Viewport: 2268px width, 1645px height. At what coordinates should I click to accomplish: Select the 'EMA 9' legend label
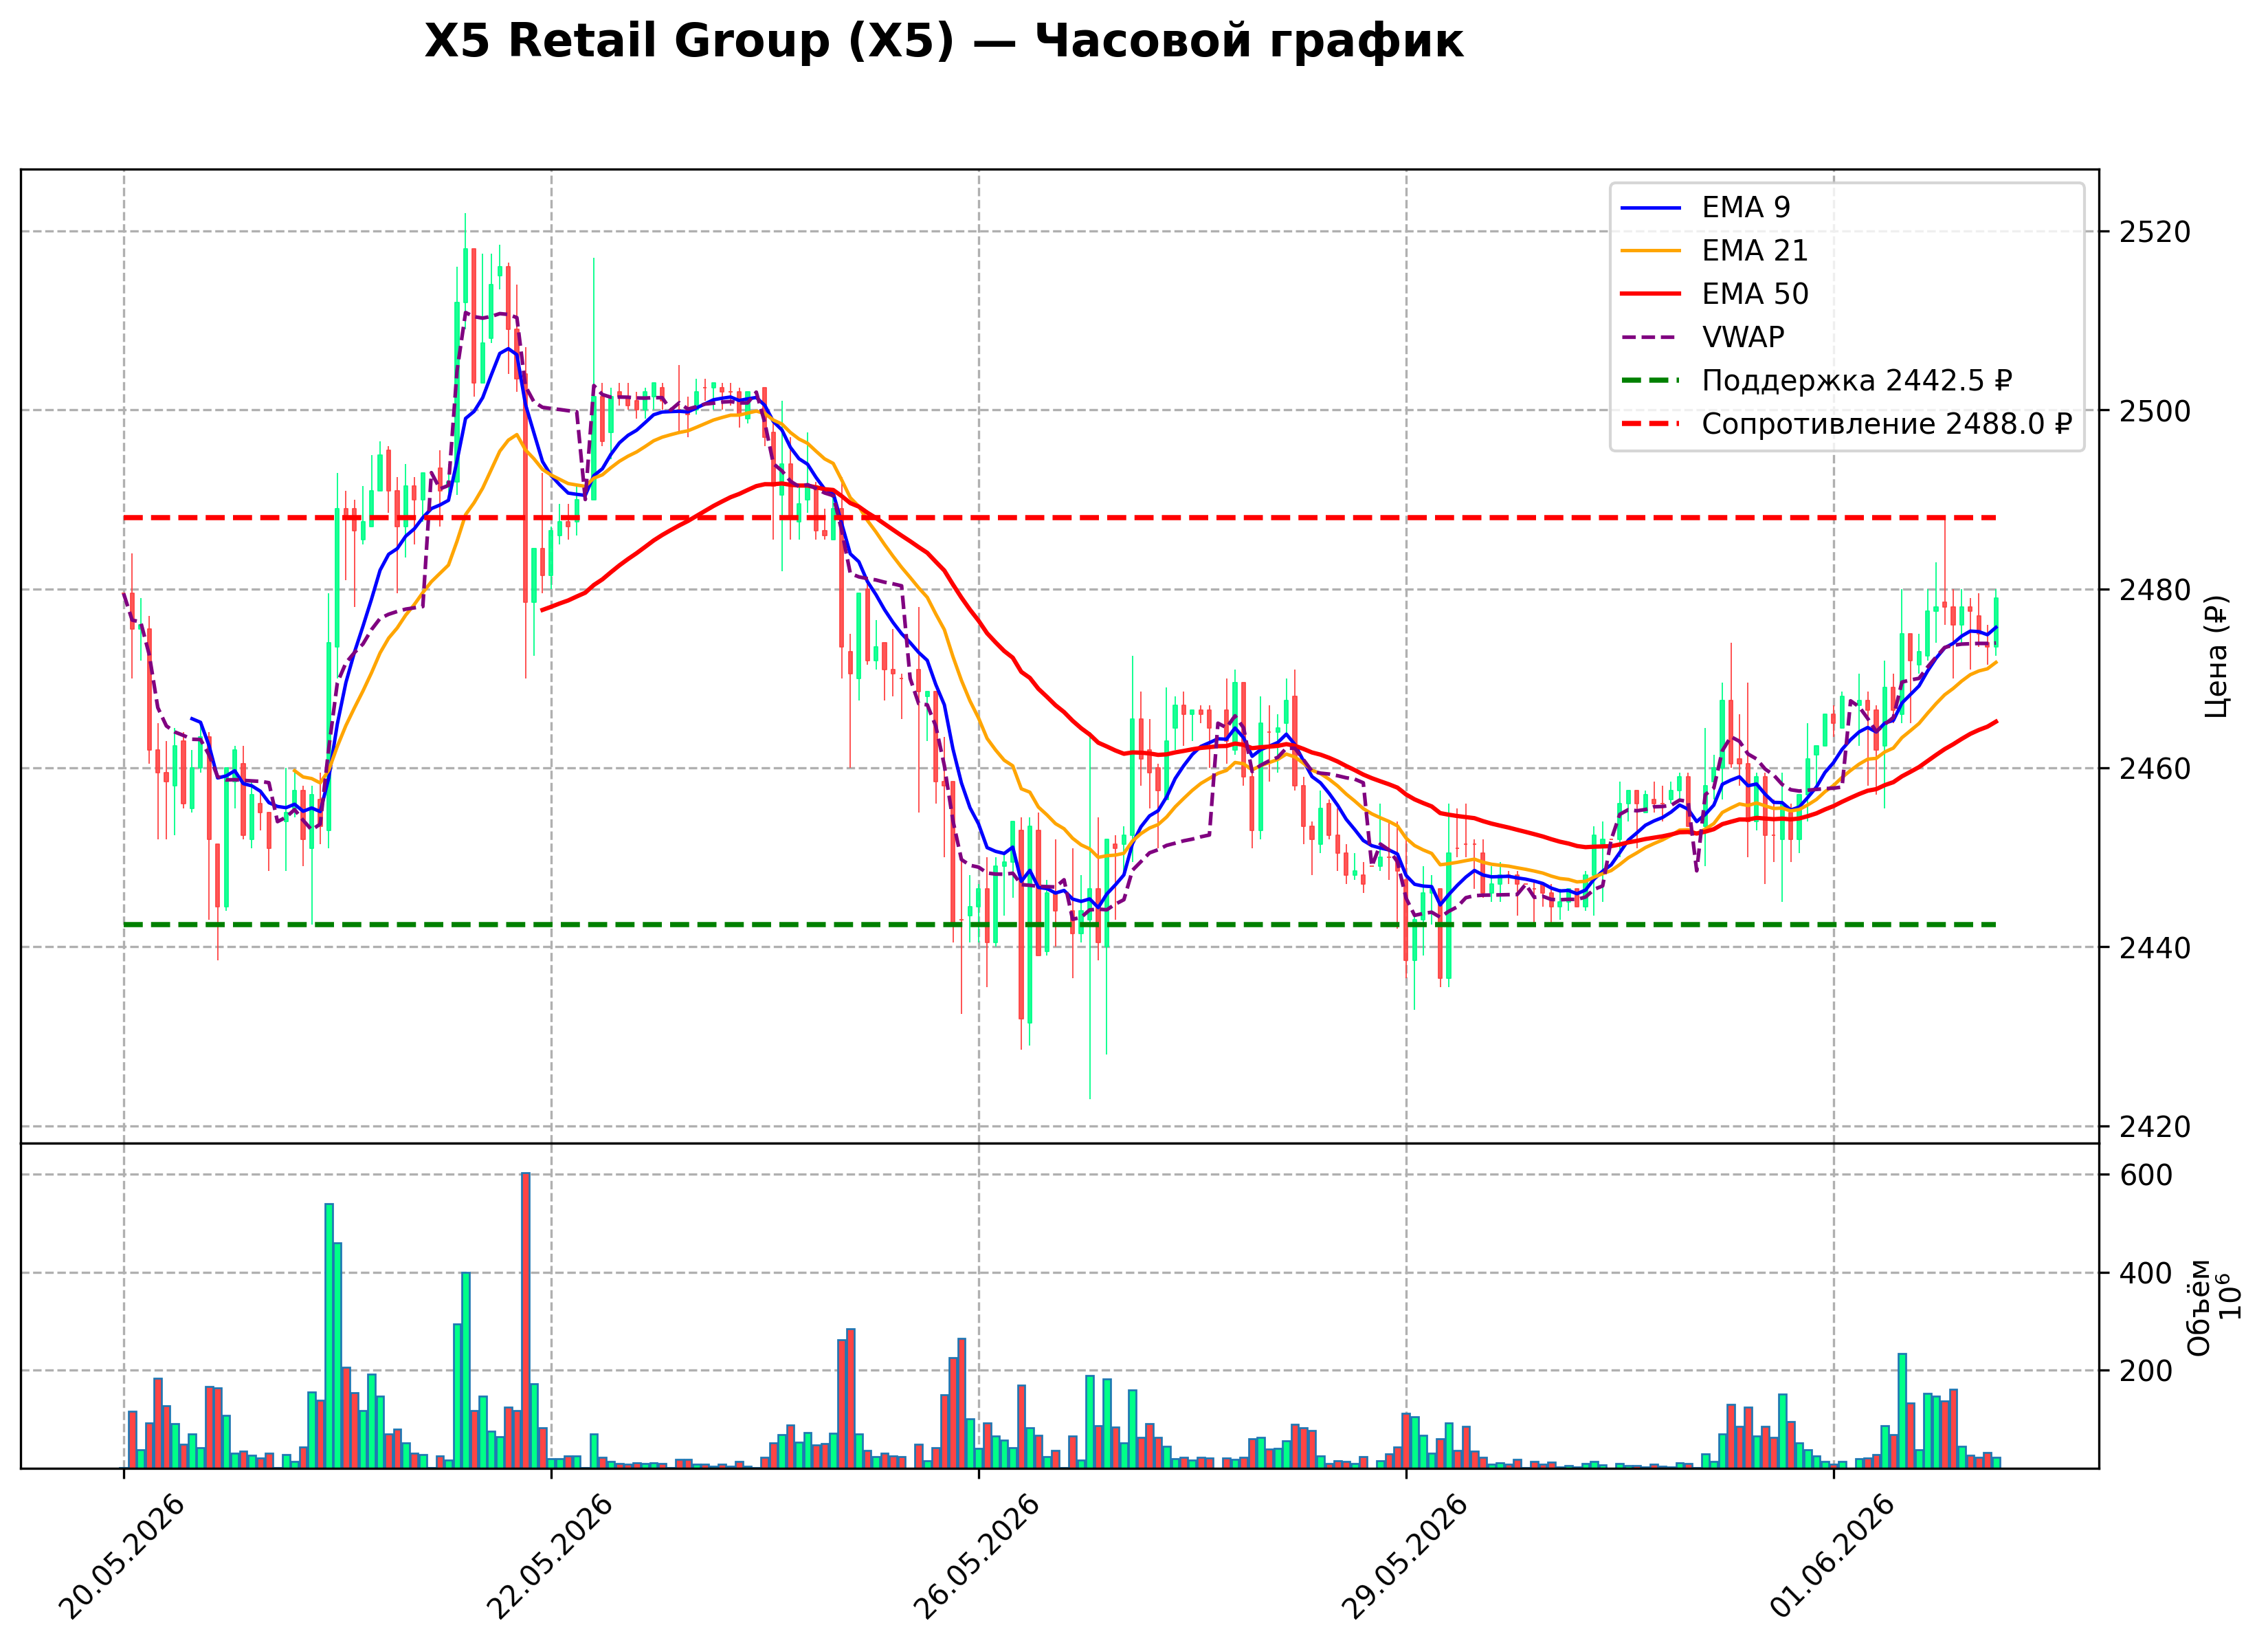pos(1746,207)
